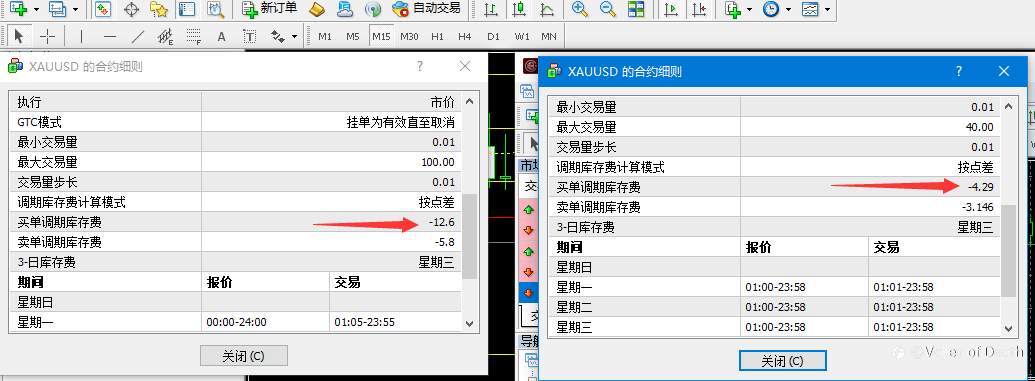Select -4.29 buy swap value
Viewport: 1035px width, 381px height.
point(980,187)
